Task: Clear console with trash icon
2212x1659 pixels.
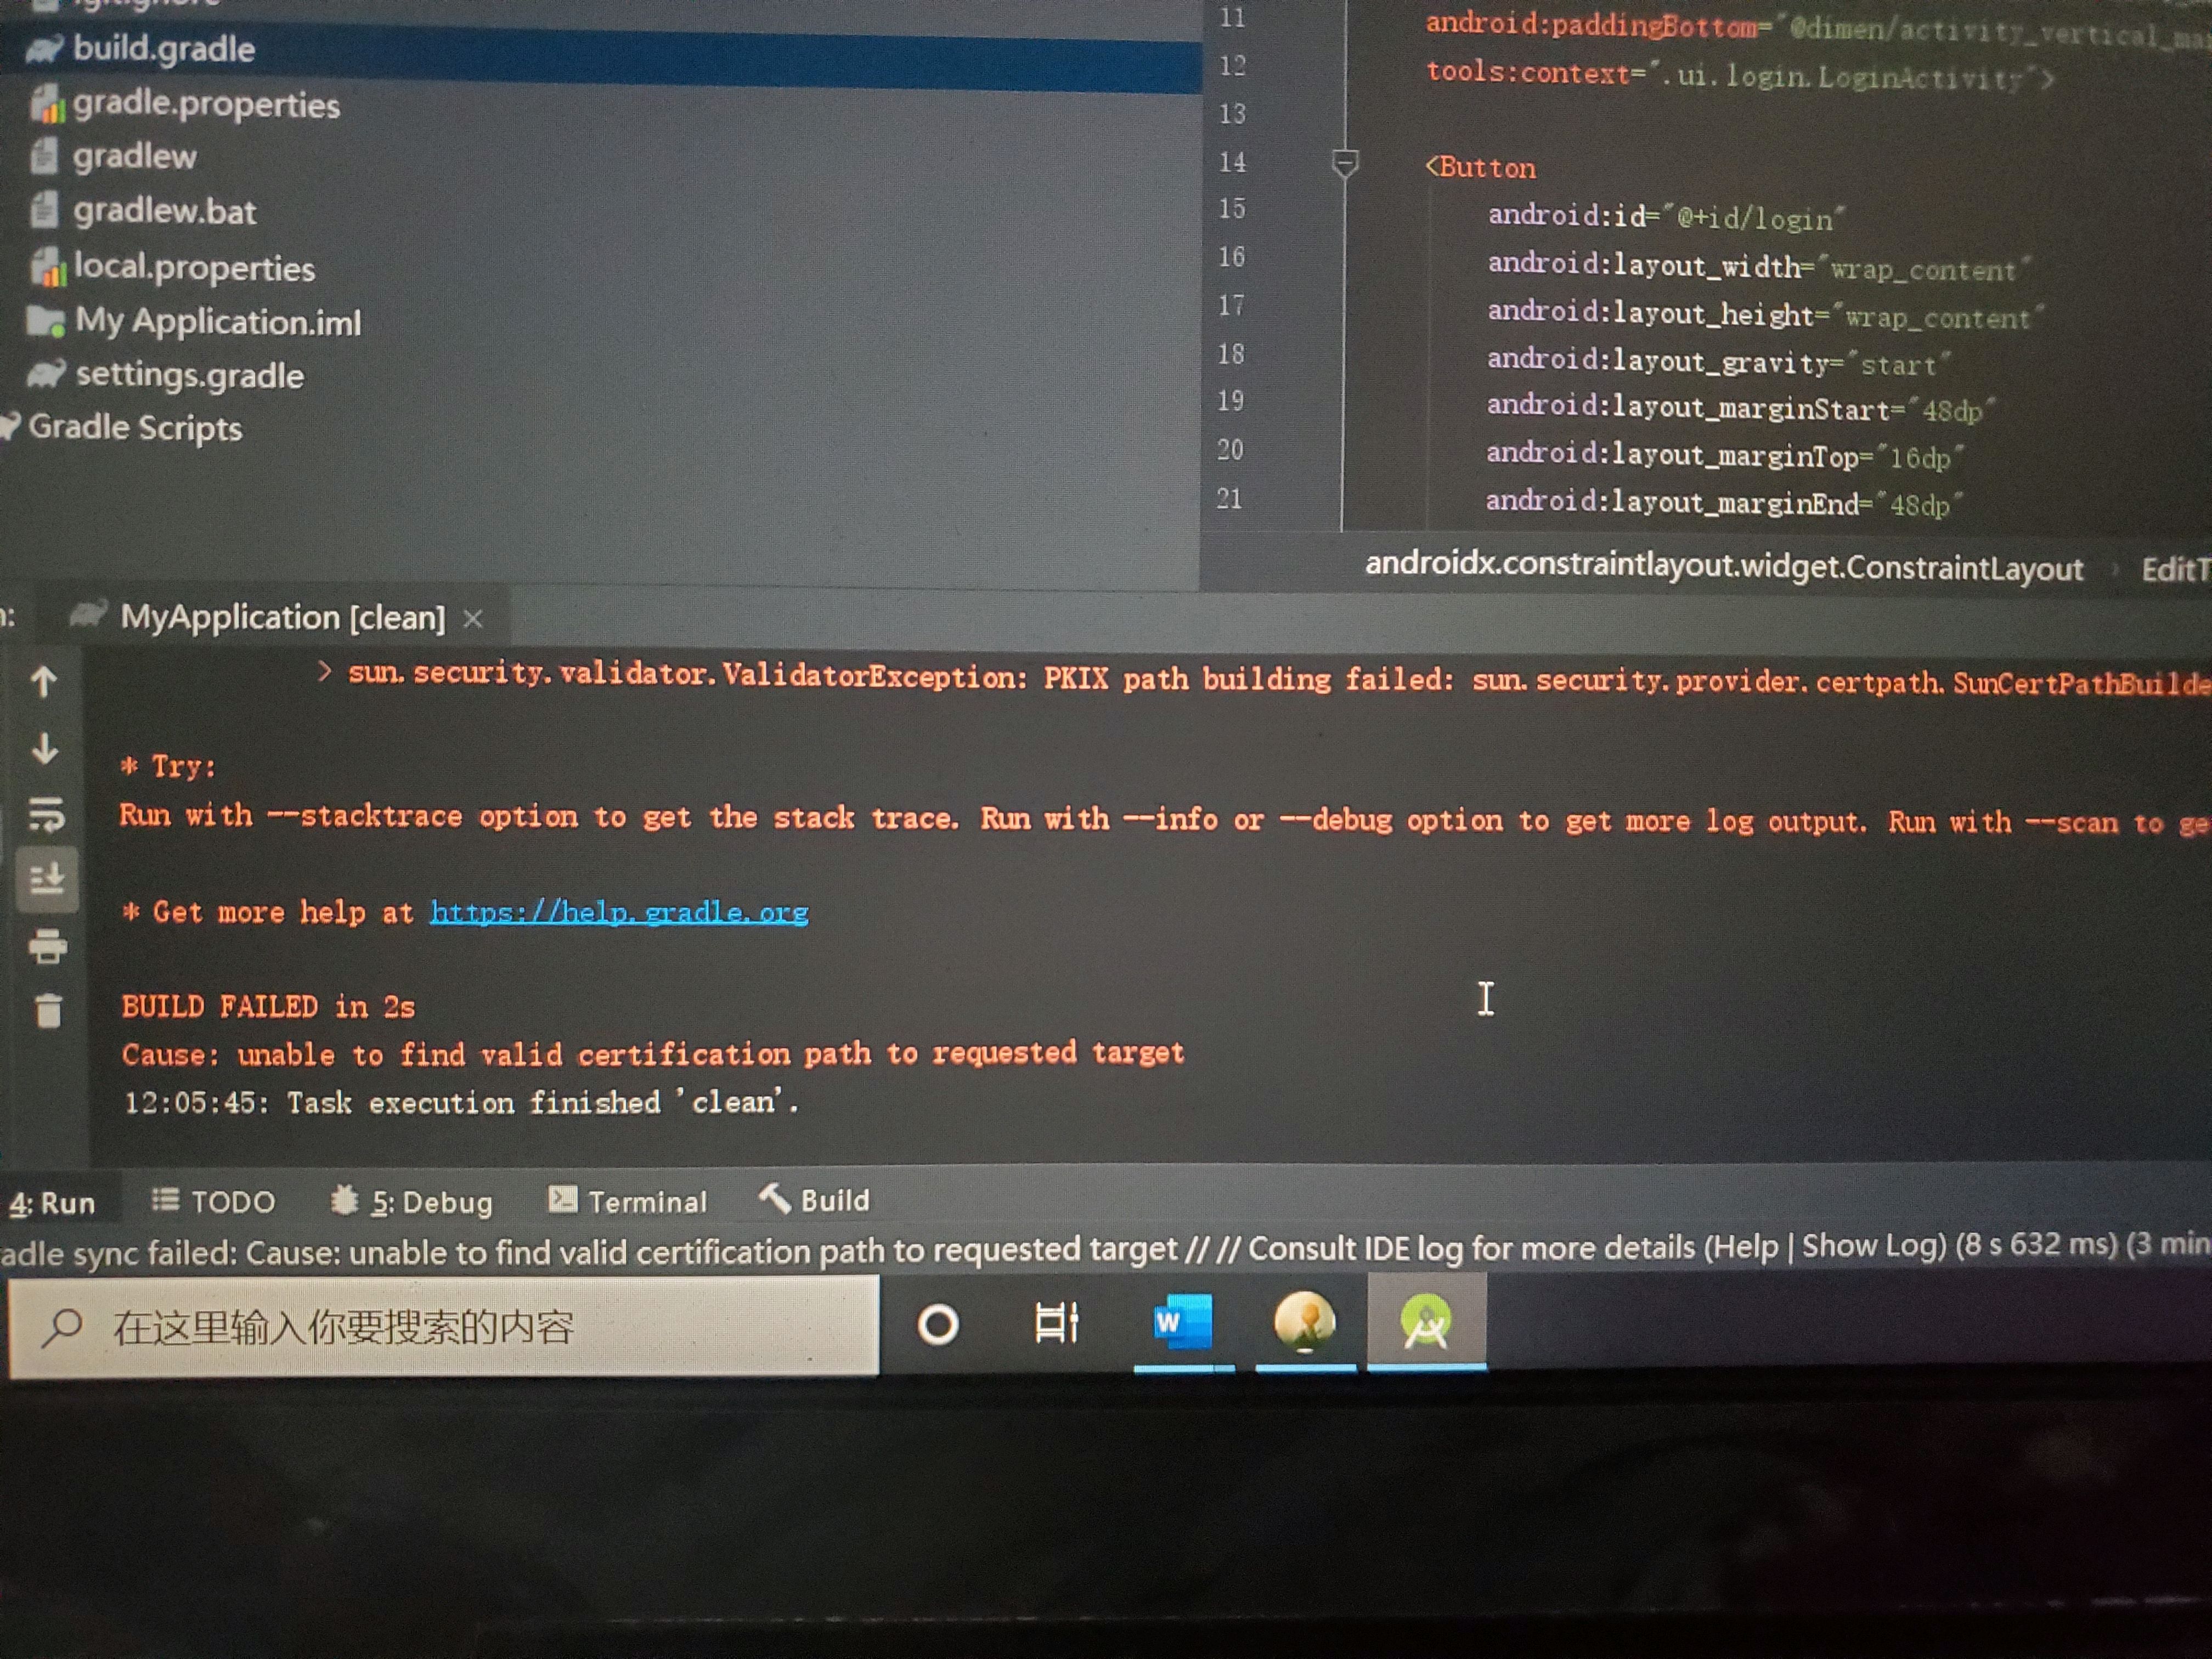Action: [x=47, y=1010]
